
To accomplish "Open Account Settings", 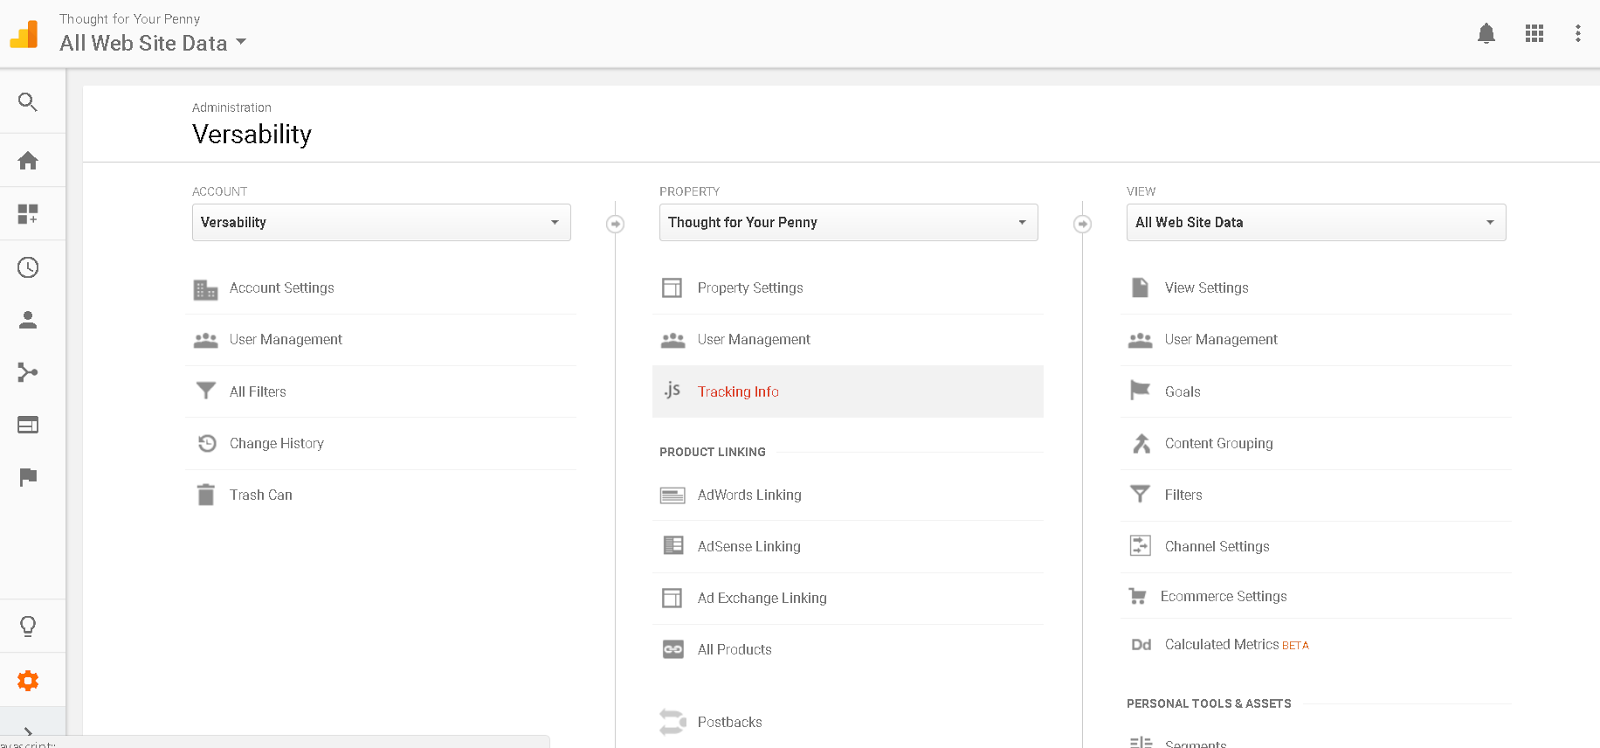I will [x=282, y=288].
